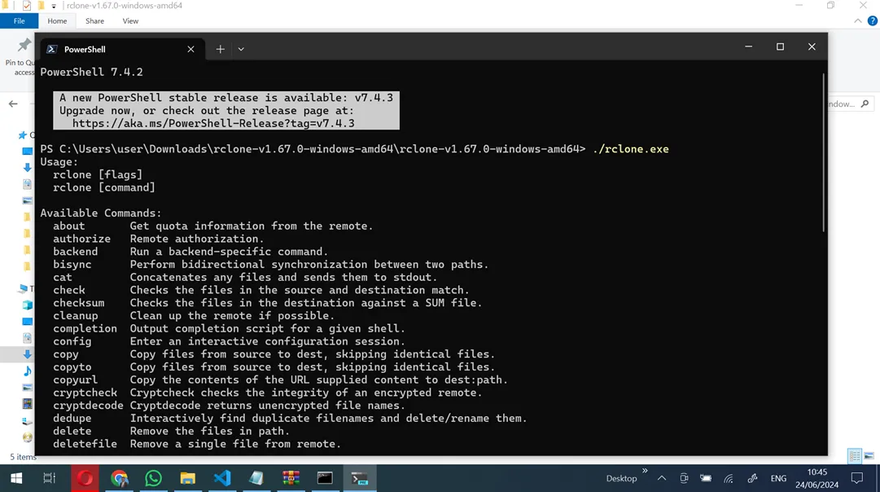Click the 'Available Commands:' heading
This screenshot has height=492, width=880.
(100, 213)
